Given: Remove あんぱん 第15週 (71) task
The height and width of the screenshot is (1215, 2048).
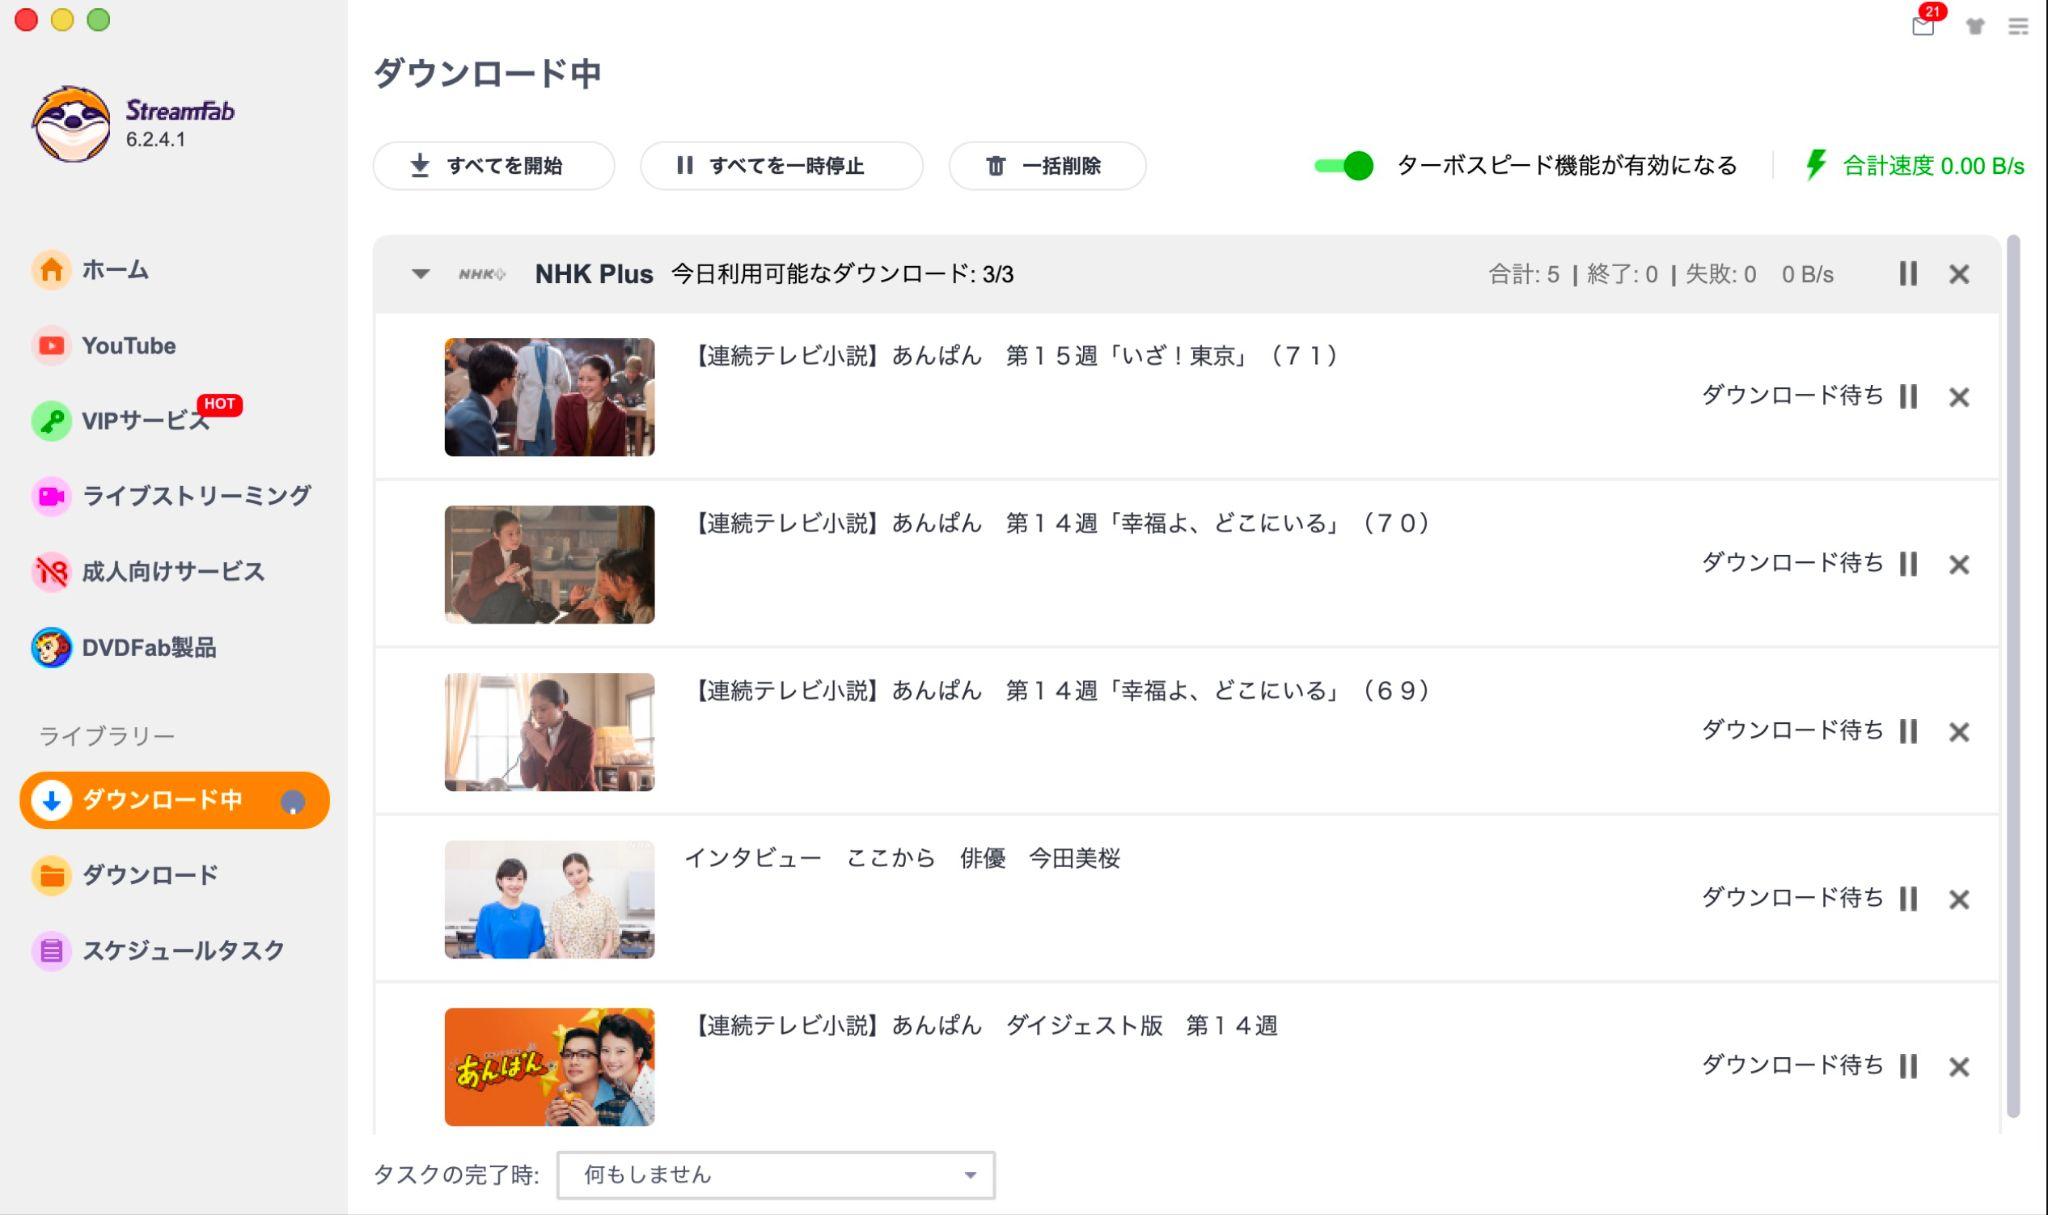Looking at the screenshot, I should click(1959, 397).
